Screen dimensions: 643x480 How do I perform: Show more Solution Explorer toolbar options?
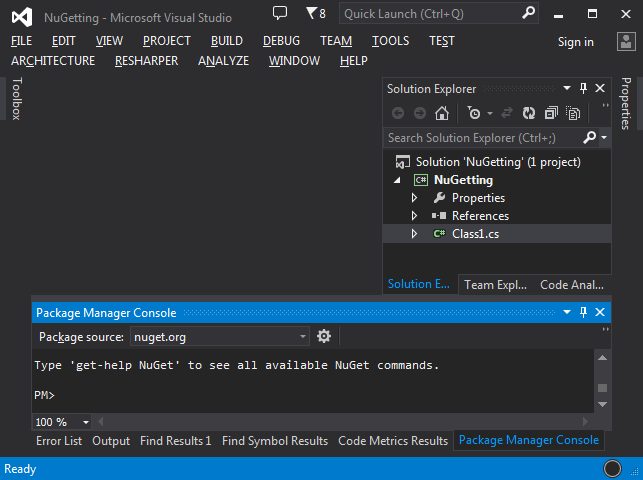[x=605, y=106]
